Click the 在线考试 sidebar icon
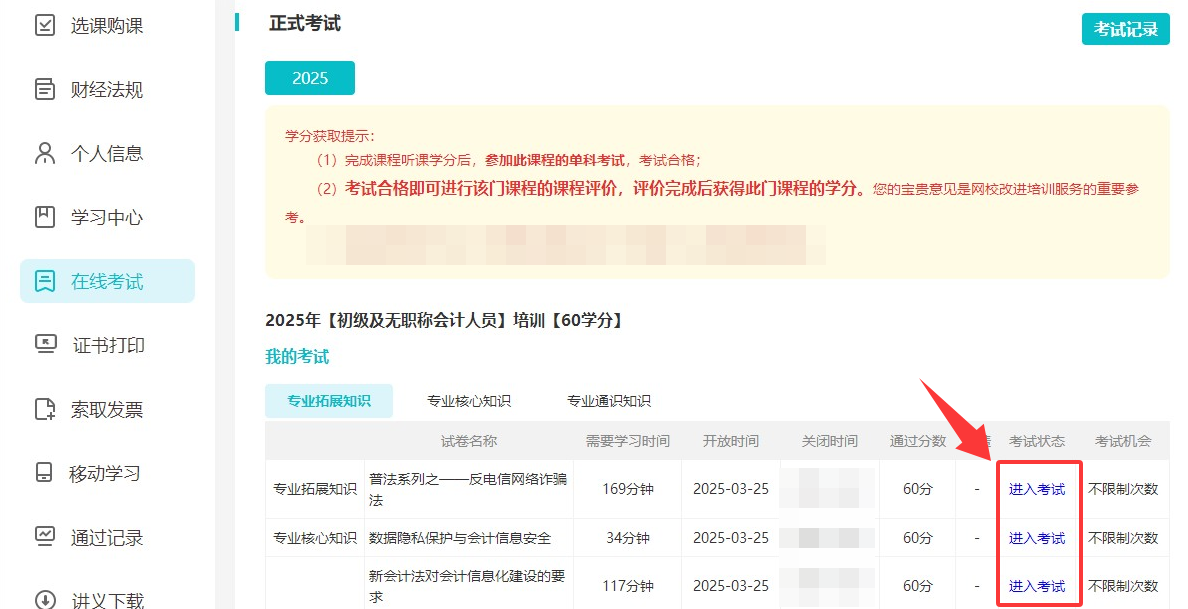Viewport: 1188px width, 609px height. click(45, 281)
